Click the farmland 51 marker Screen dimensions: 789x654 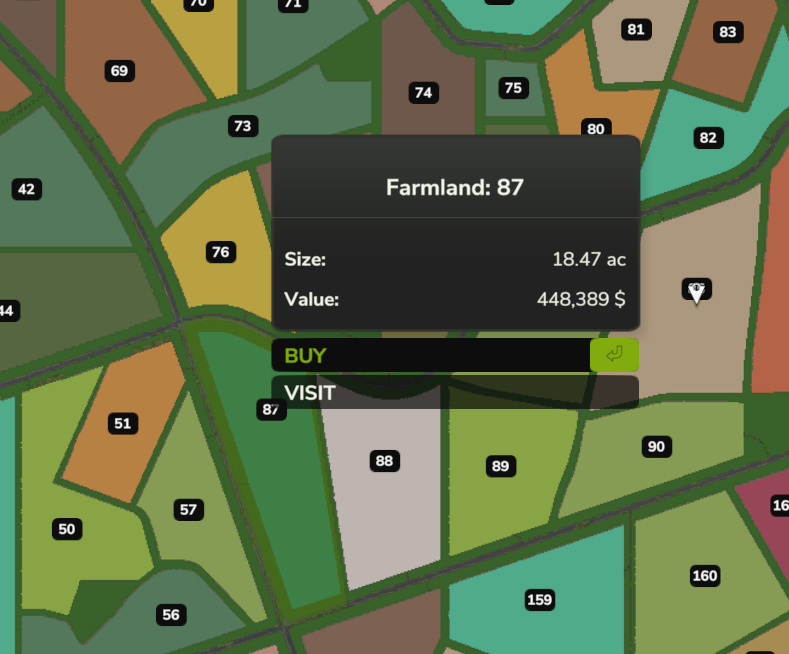(122, 423)
